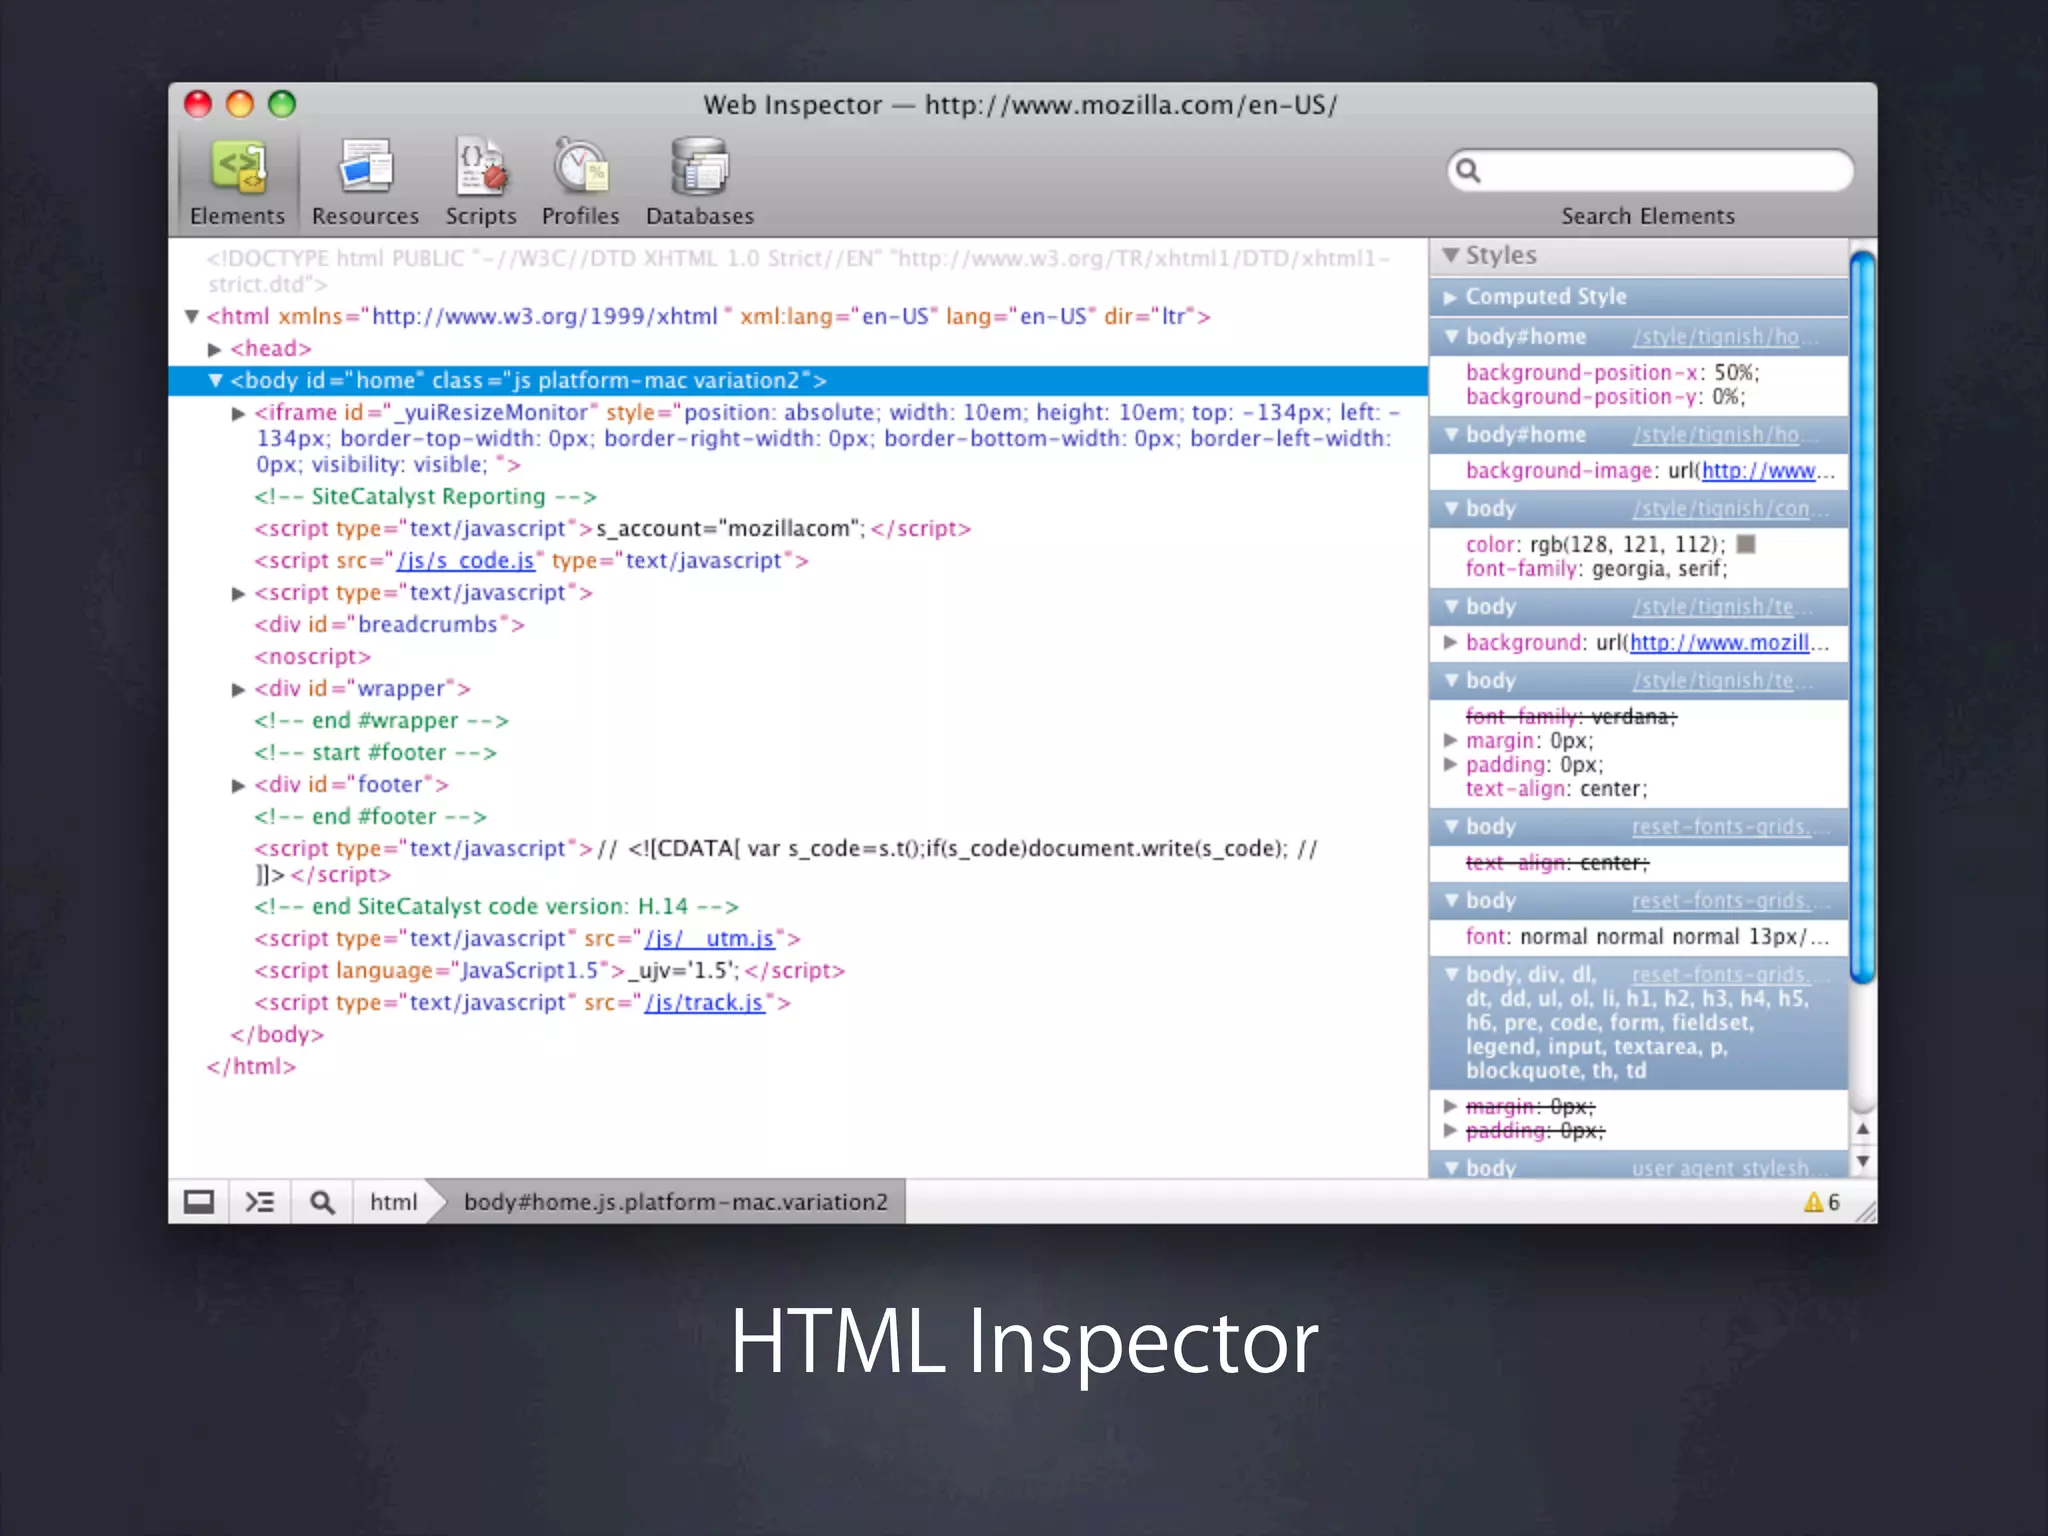The height and width of the screenshot is (1536, 2048).
Task: Click the magnifier icon in search field
Action: [1468, 170]
